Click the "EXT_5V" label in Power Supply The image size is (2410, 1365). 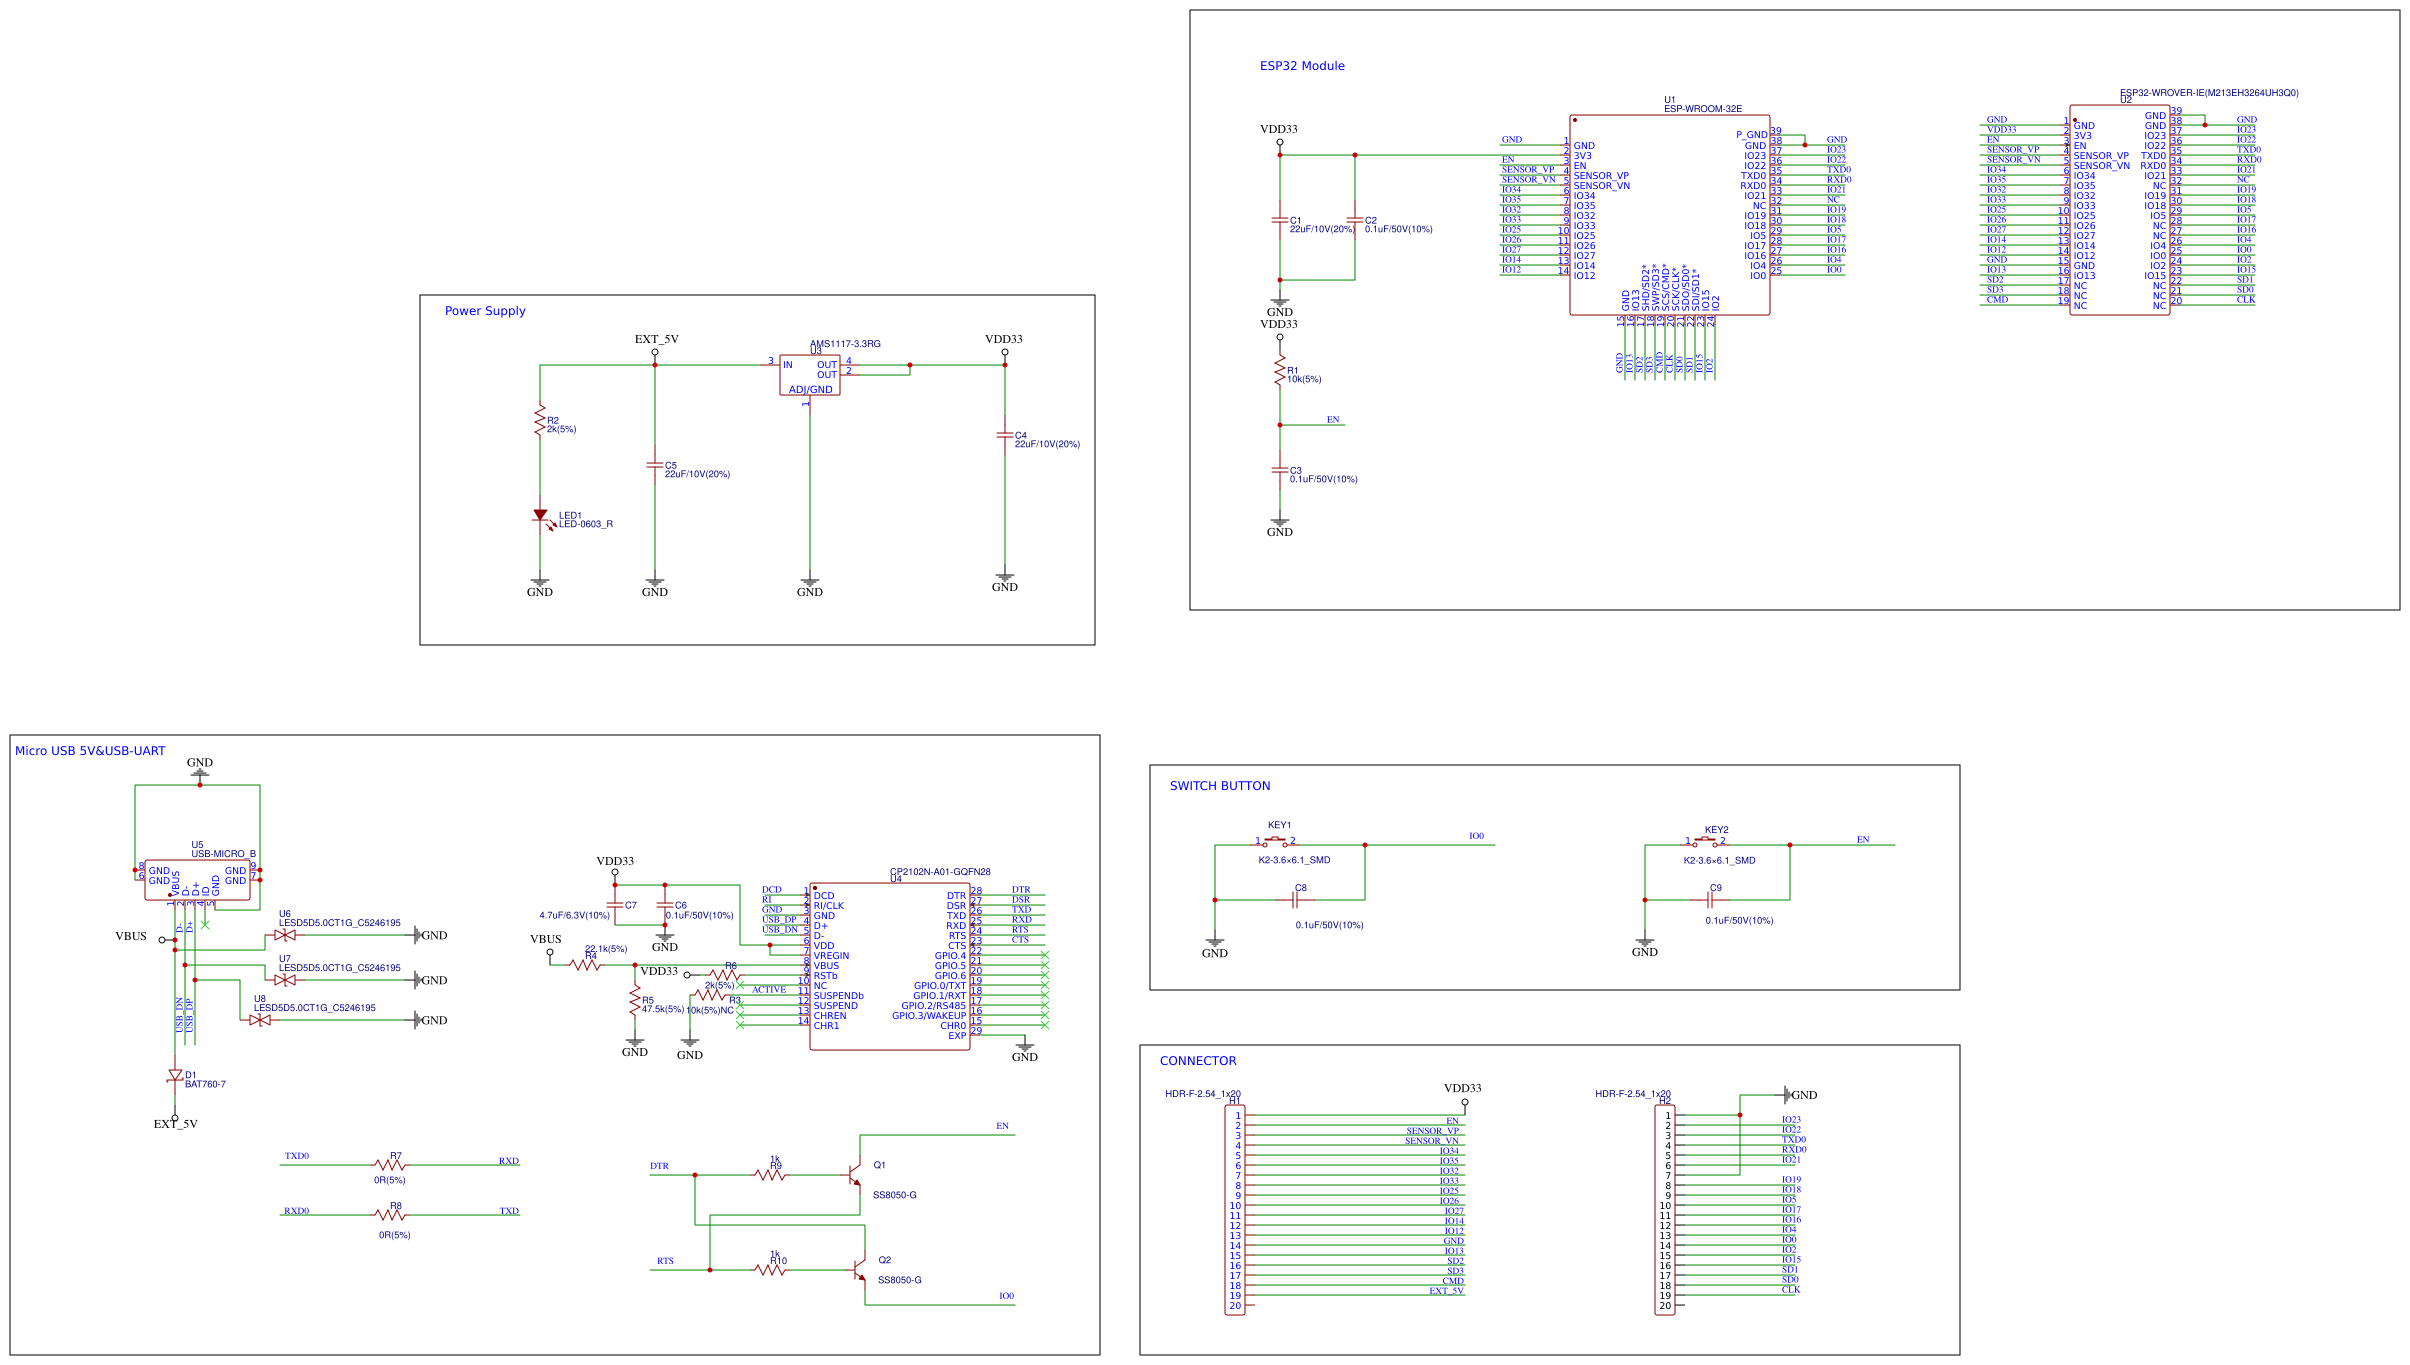(x=656, y=339)
